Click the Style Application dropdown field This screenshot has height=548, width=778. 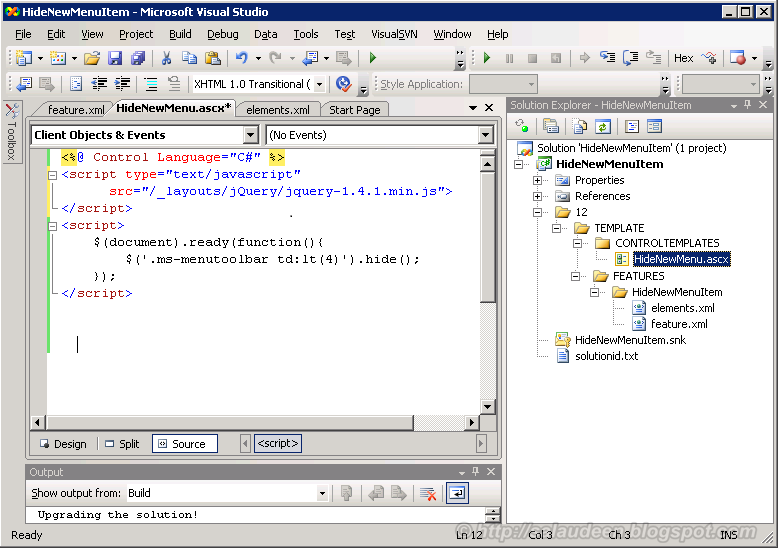503,84
